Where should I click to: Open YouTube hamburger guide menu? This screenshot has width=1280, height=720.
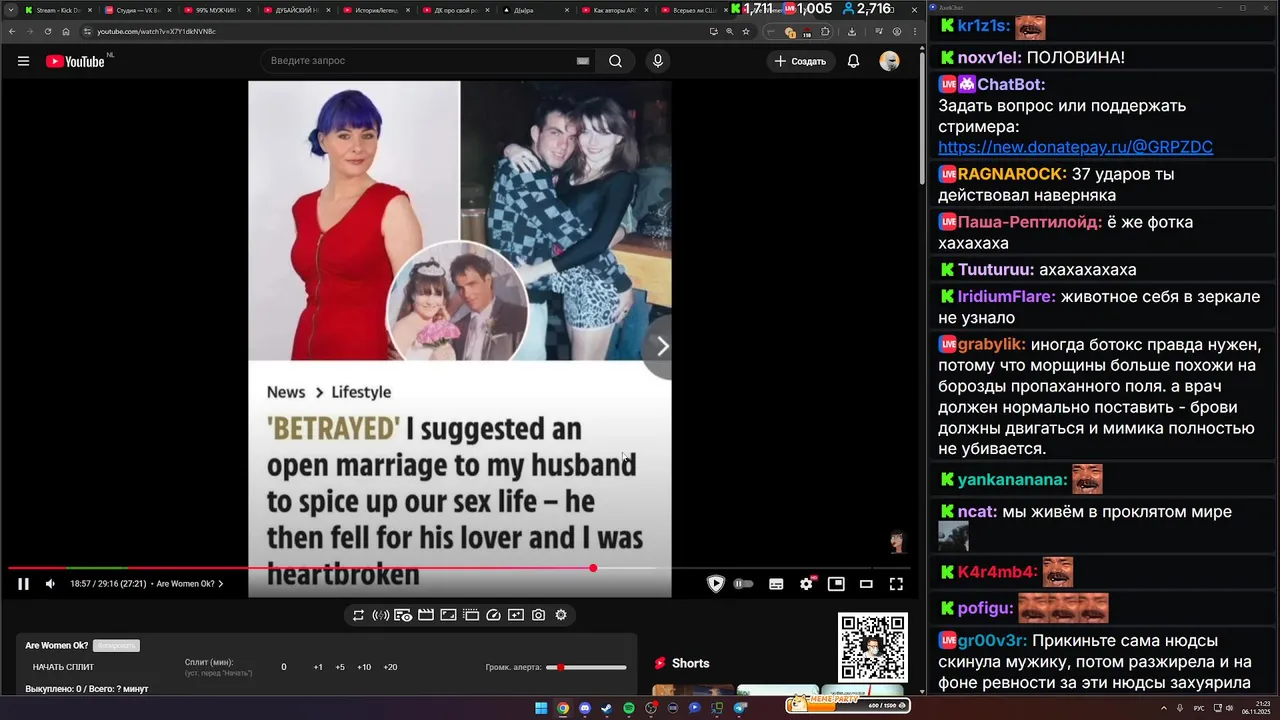pos(23,61)
